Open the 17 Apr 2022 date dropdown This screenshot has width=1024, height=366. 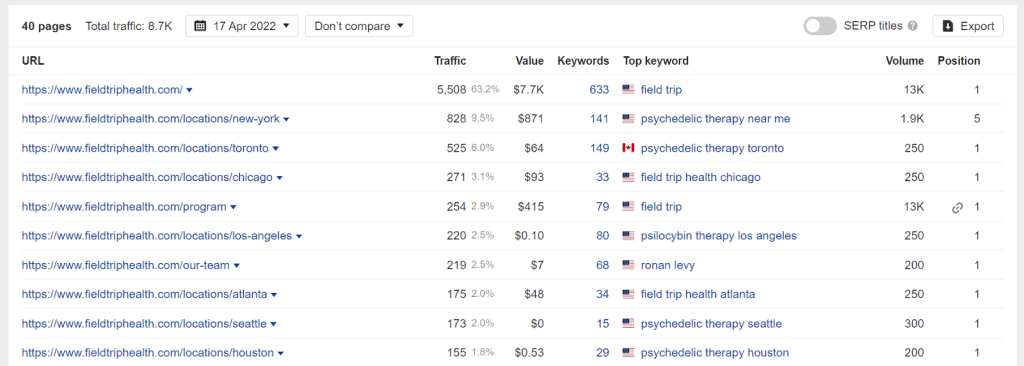[242, 26]
